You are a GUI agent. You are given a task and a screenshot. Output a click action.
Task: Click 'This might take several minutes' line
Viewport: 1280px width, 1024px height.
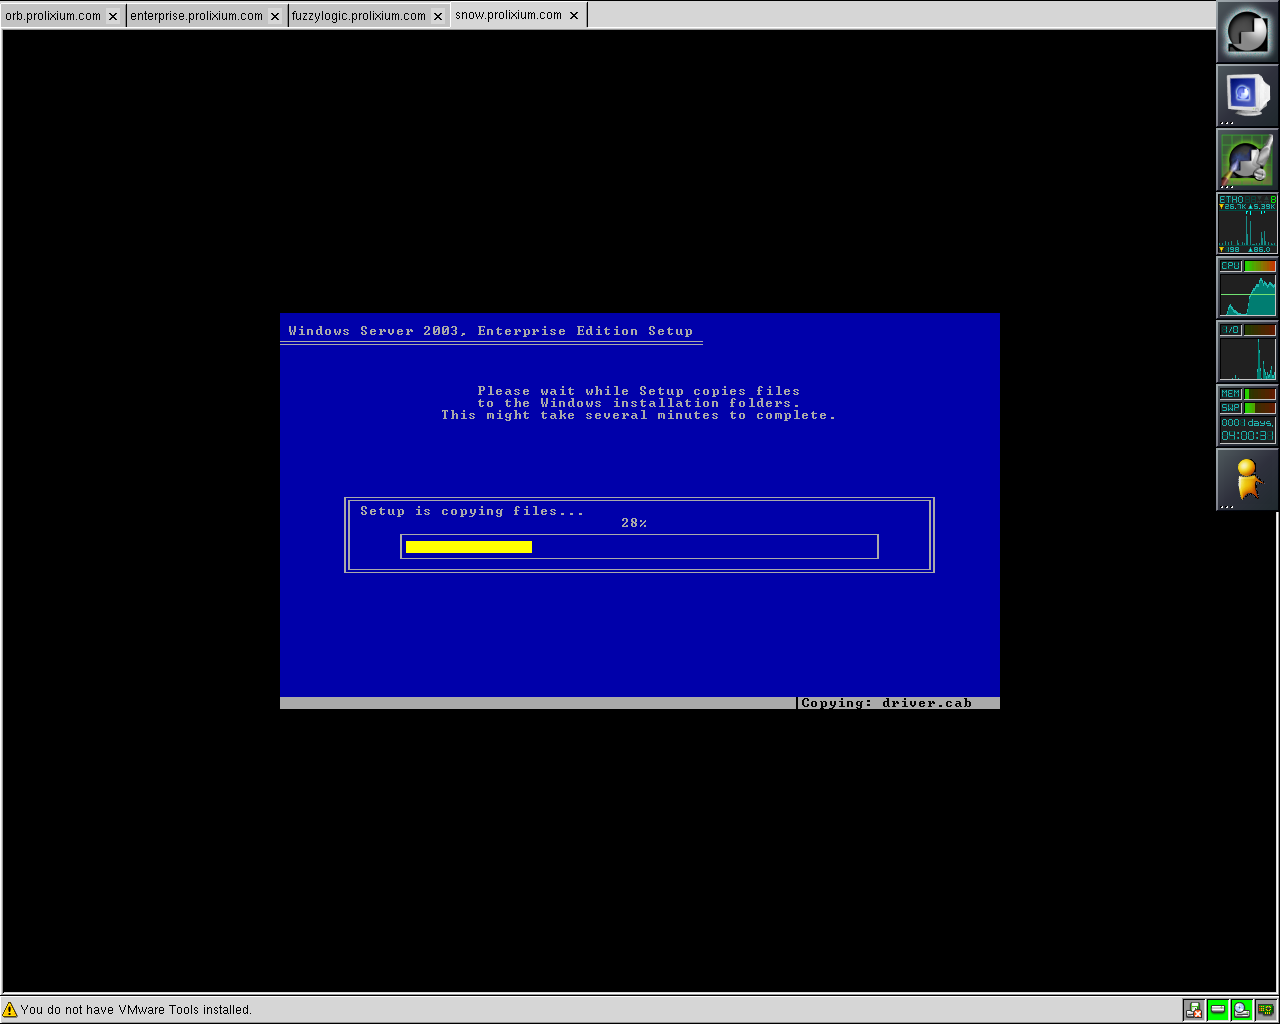(638, 415)
